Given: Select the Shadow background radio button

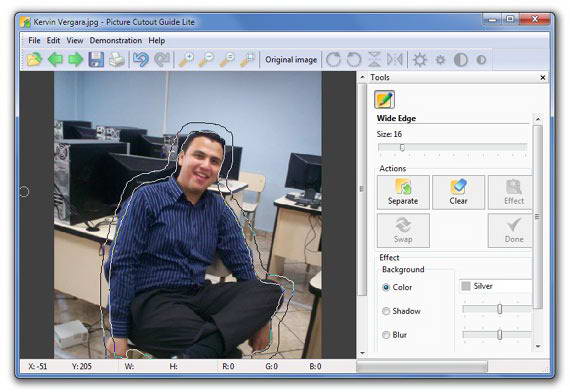Looking at the screenshot, I should 386,311.
